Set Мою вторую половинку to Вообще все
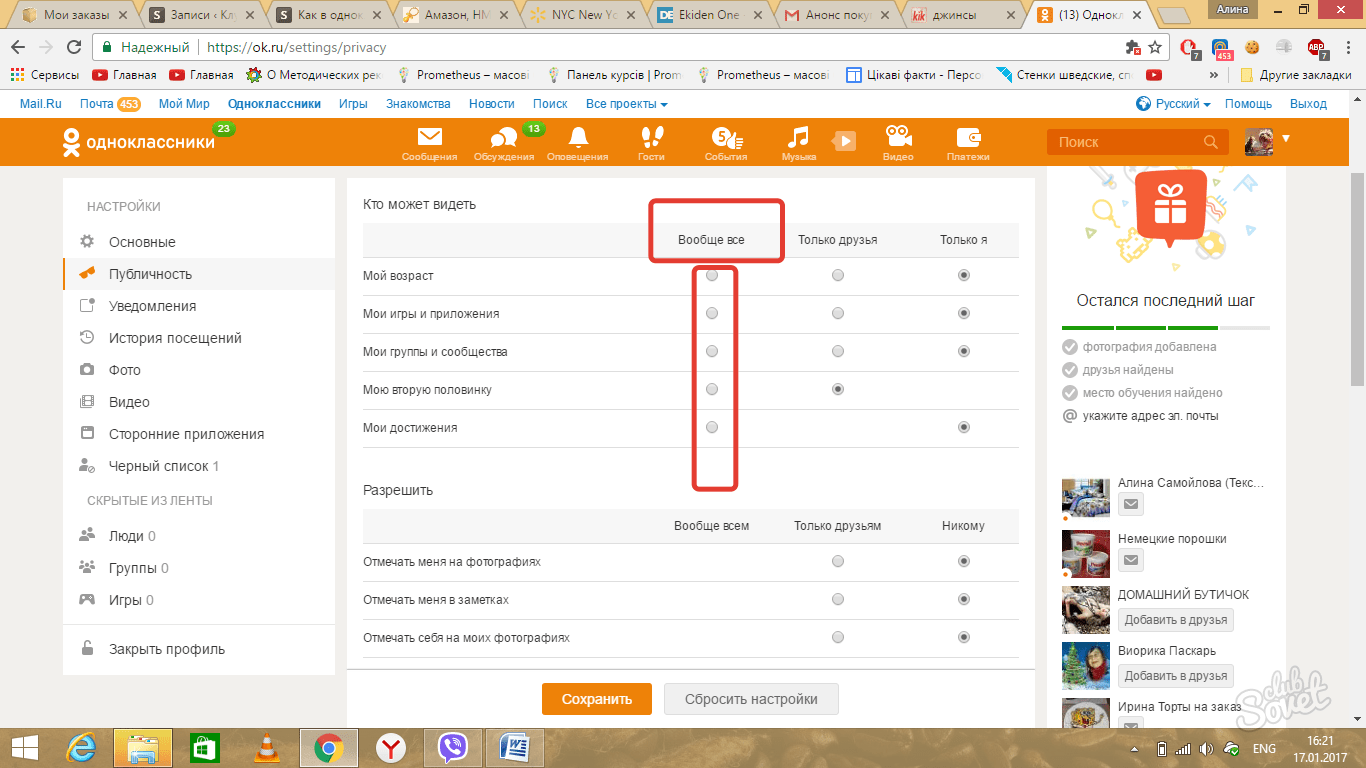 click(712, 389)
